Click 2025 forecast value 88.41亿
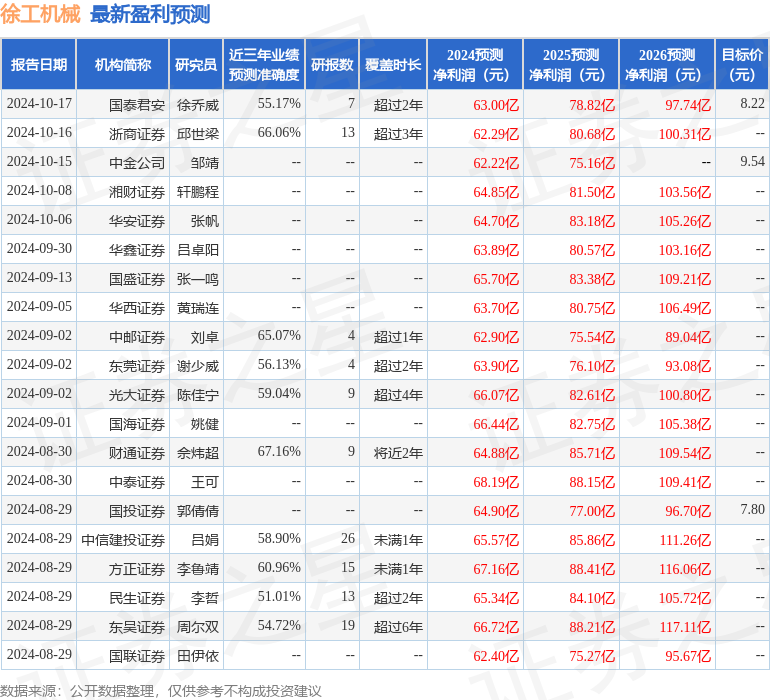Viewport: 770px width, 700px height. tap(592, 568)
